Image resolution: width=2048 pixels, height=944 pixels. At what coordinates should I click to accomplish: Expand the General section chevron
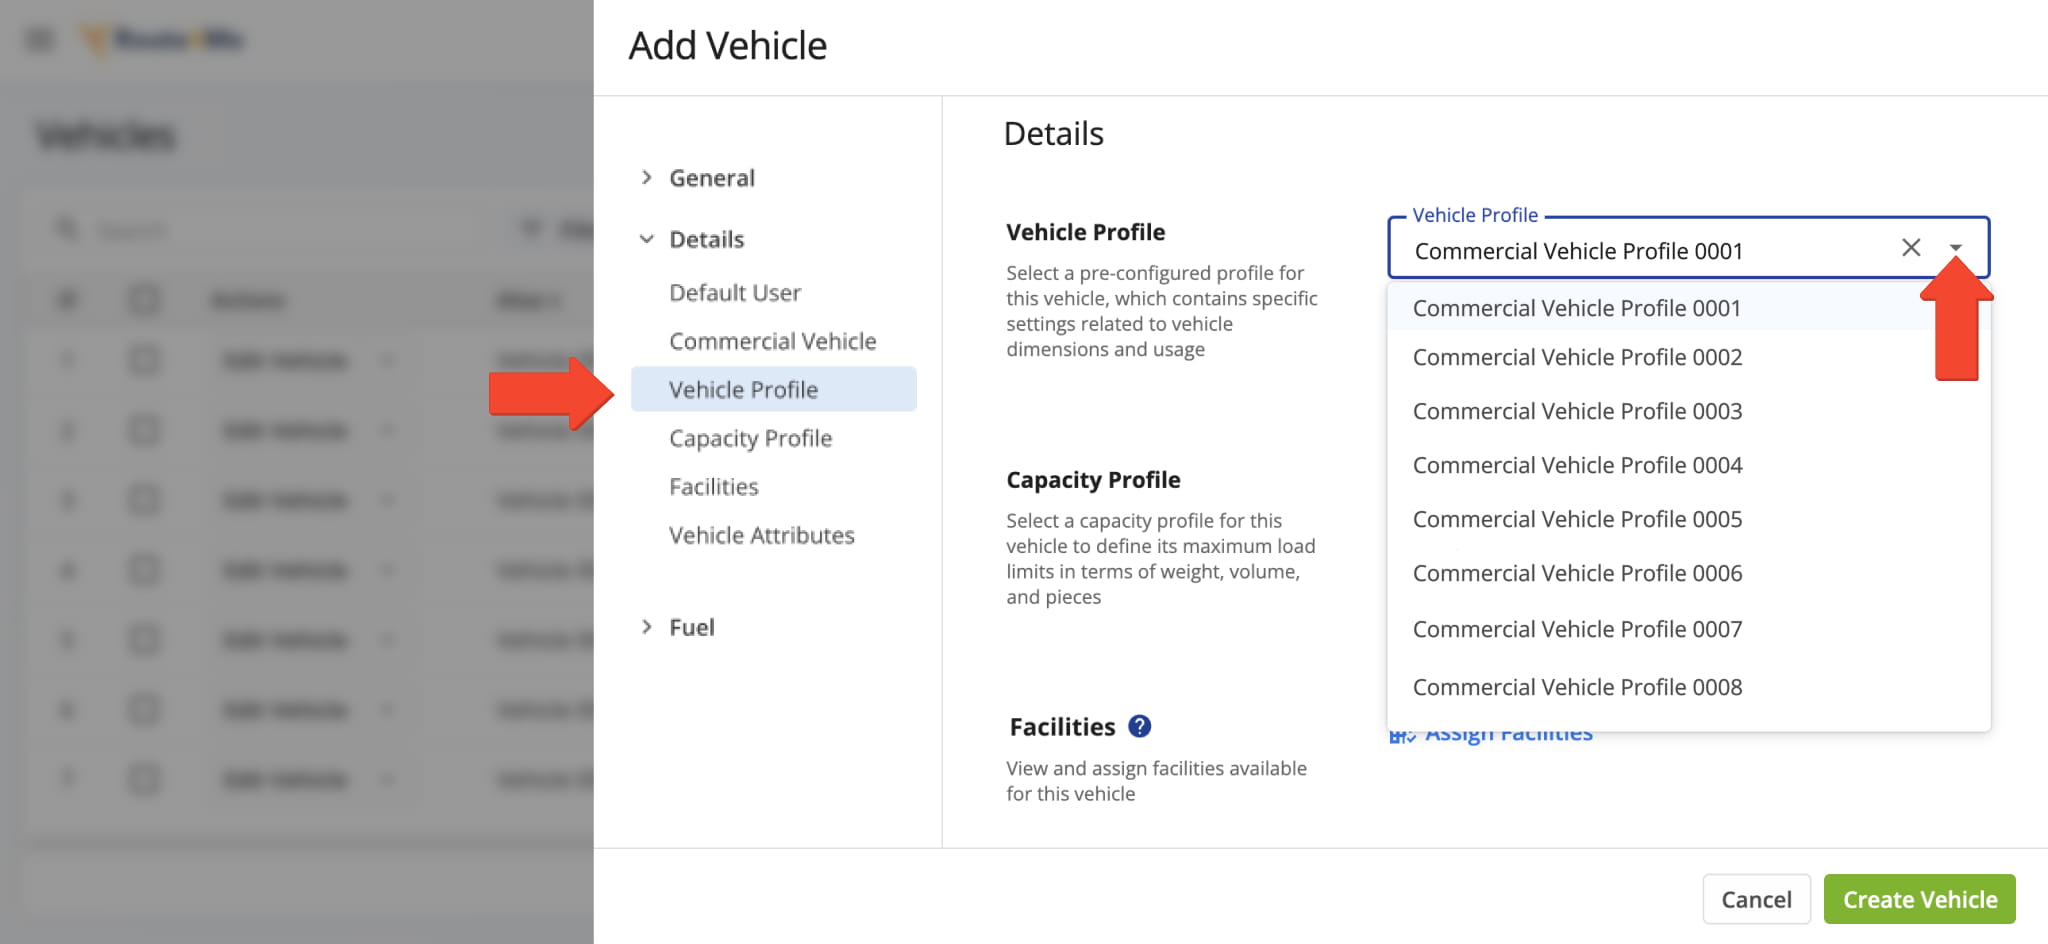(x=647, y=178)
